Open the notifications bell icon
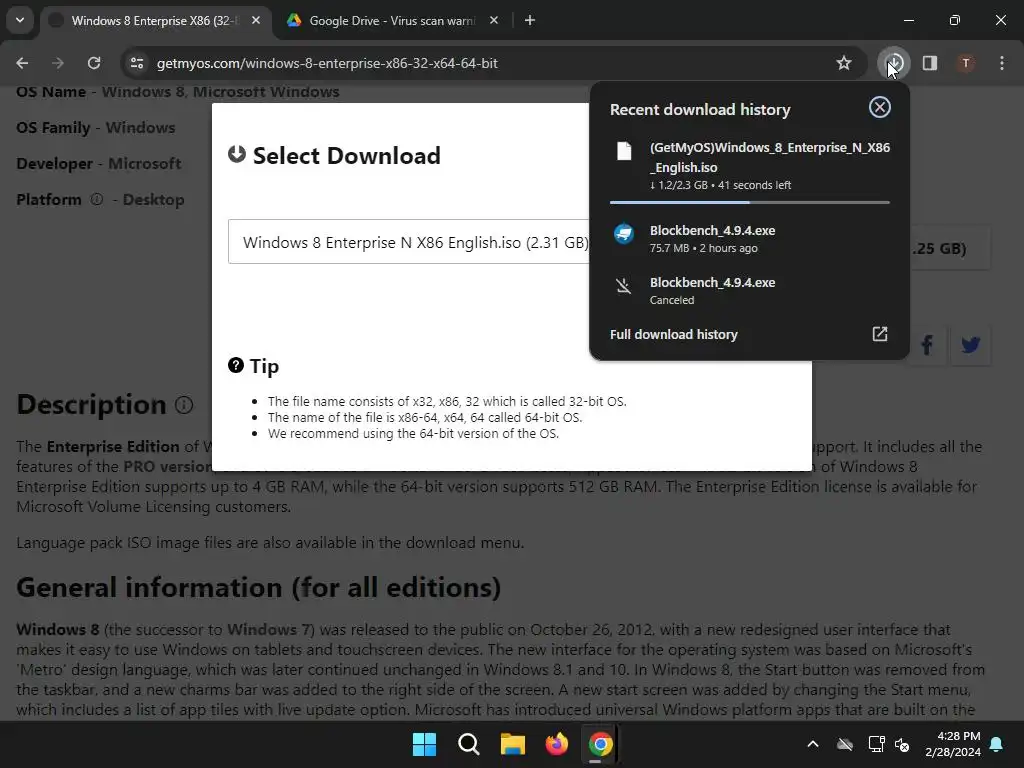 (x=997, y=744)
